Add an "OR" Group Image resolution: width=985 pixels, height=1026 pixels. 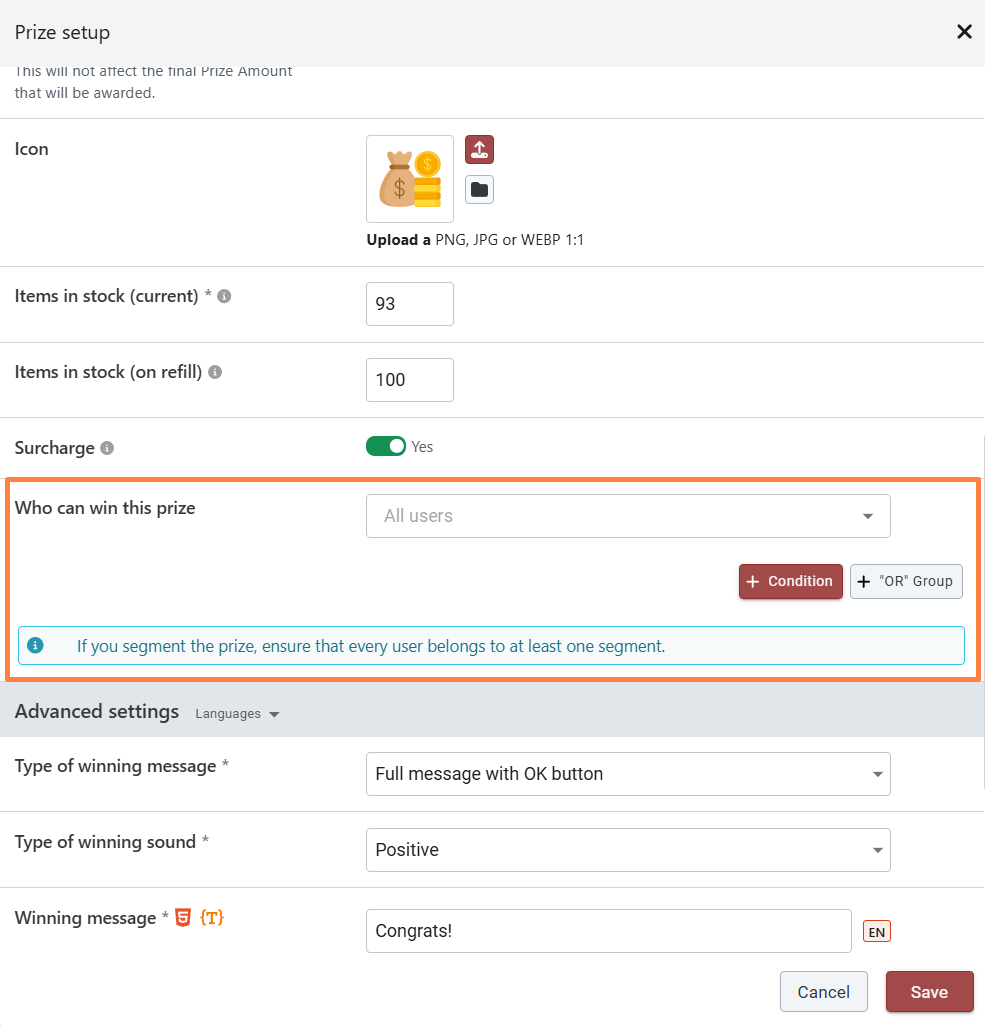click(906, 581)
